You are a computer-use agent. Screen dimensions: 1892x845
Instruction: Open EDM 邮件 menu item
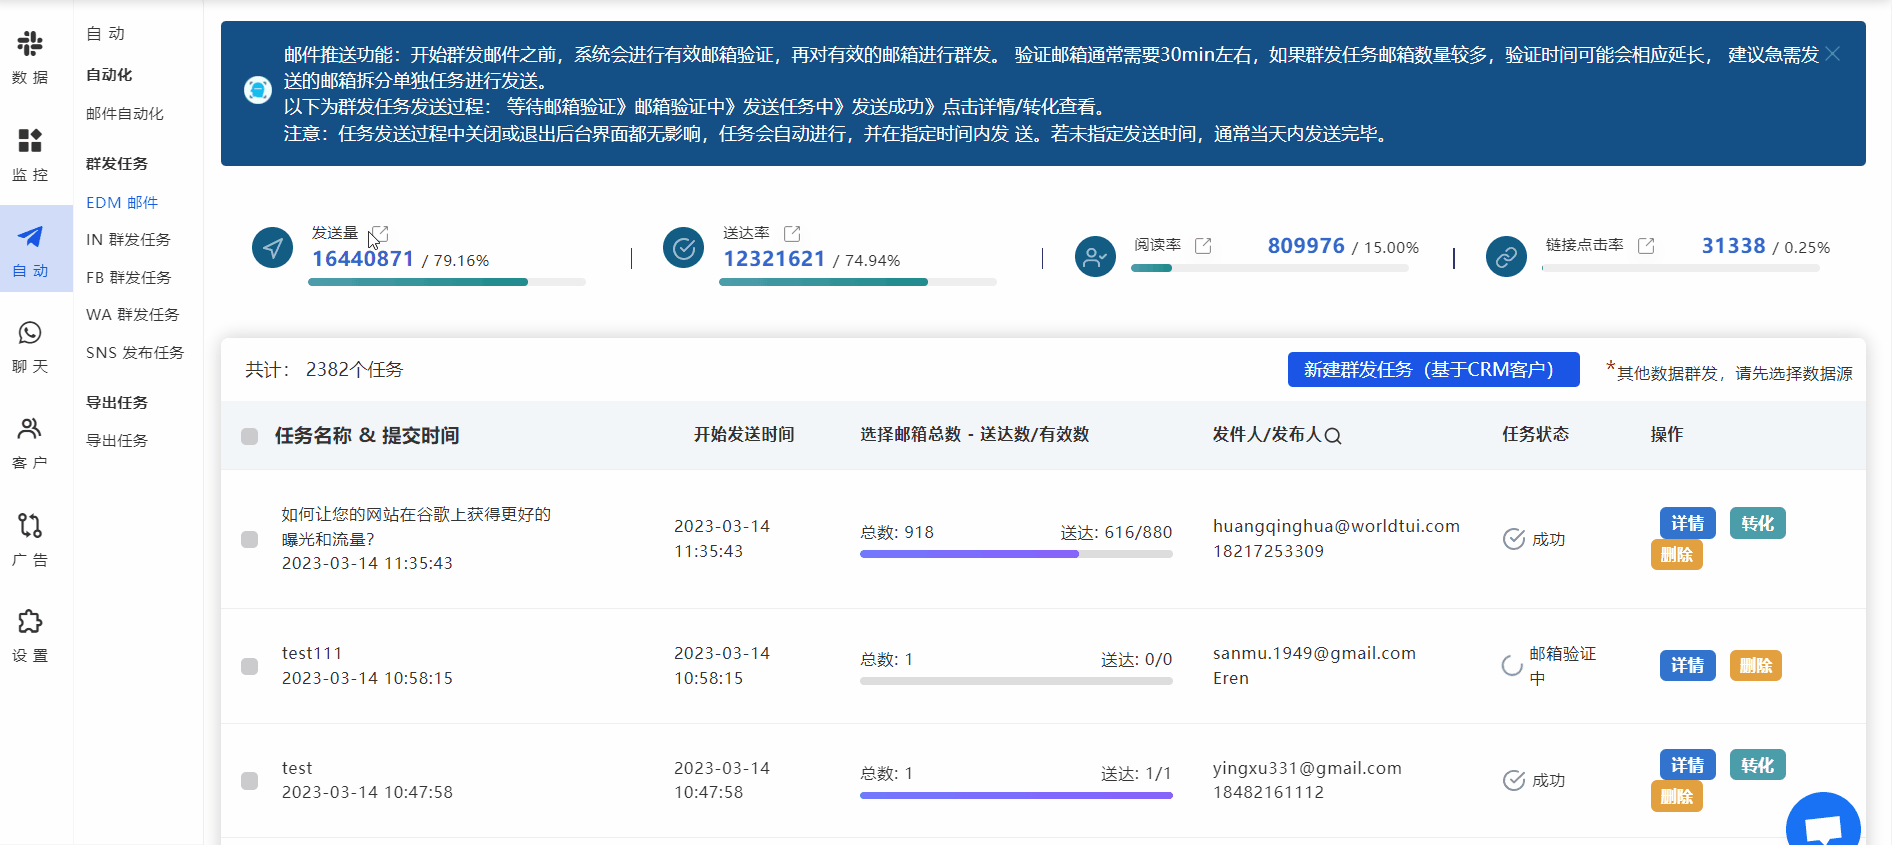122,202
